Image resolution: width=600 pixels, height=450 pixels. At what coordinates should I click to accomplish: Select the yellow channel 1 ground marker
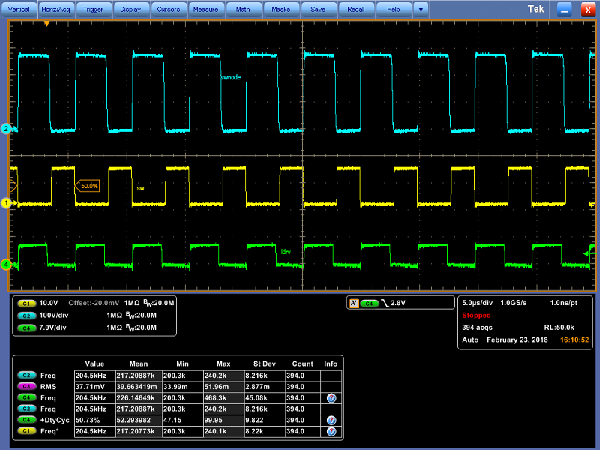click(x=5, y=203)
